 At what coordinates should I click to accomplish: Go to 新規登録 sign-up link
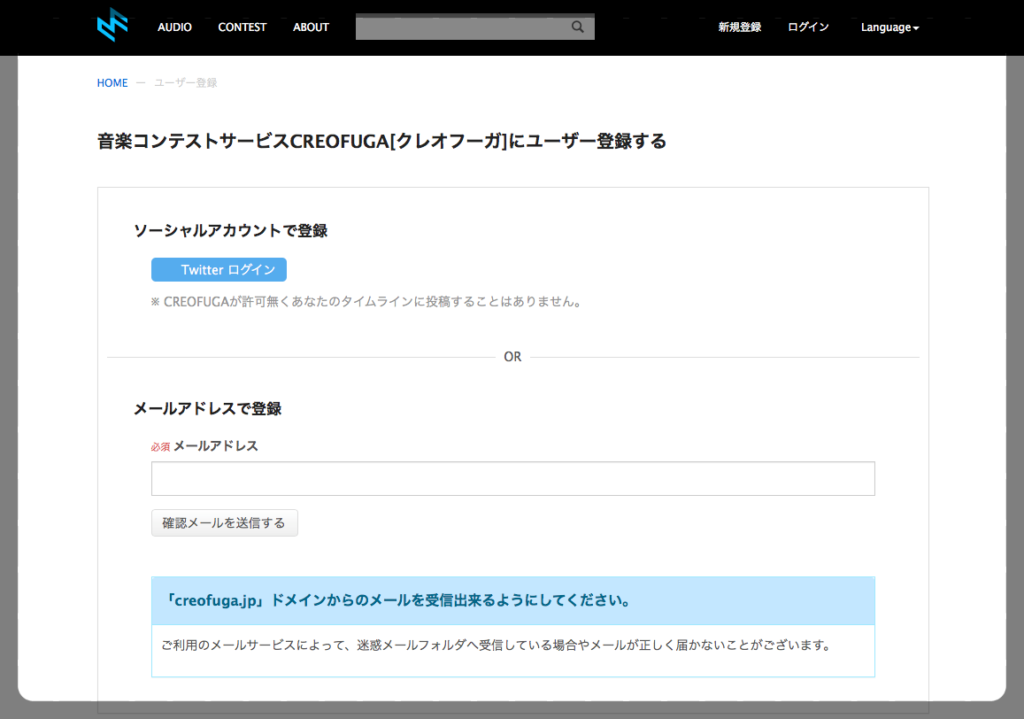(x=740, y=27)
